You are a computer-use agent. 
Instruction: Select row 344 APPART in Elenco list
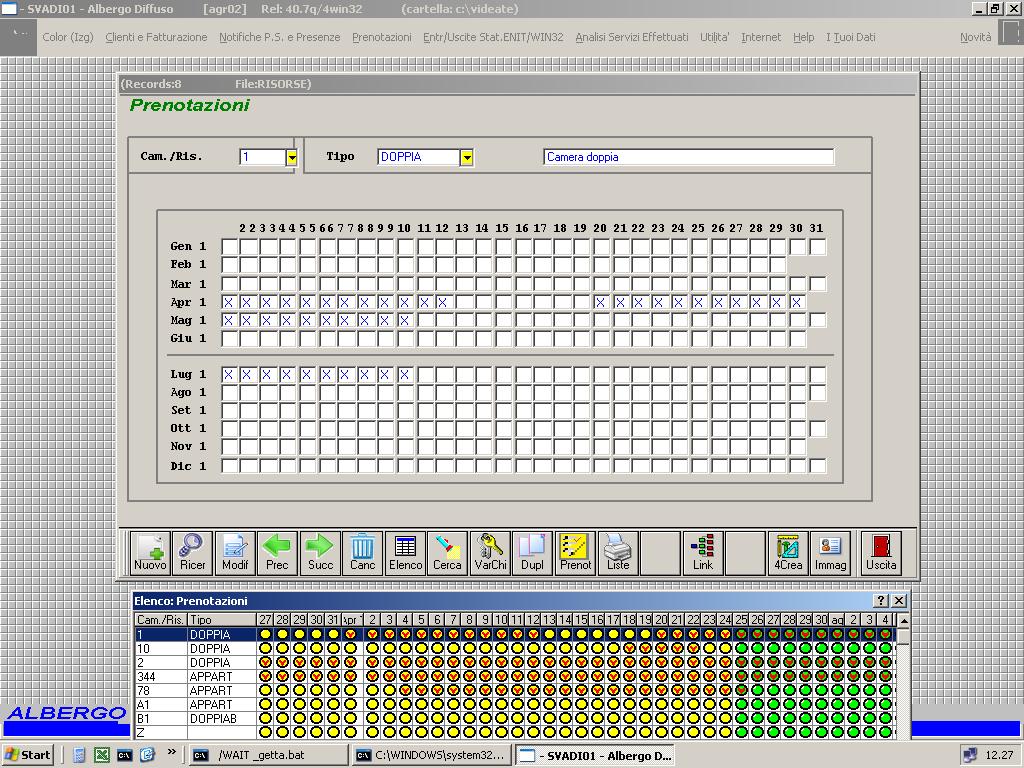point(515,677)
